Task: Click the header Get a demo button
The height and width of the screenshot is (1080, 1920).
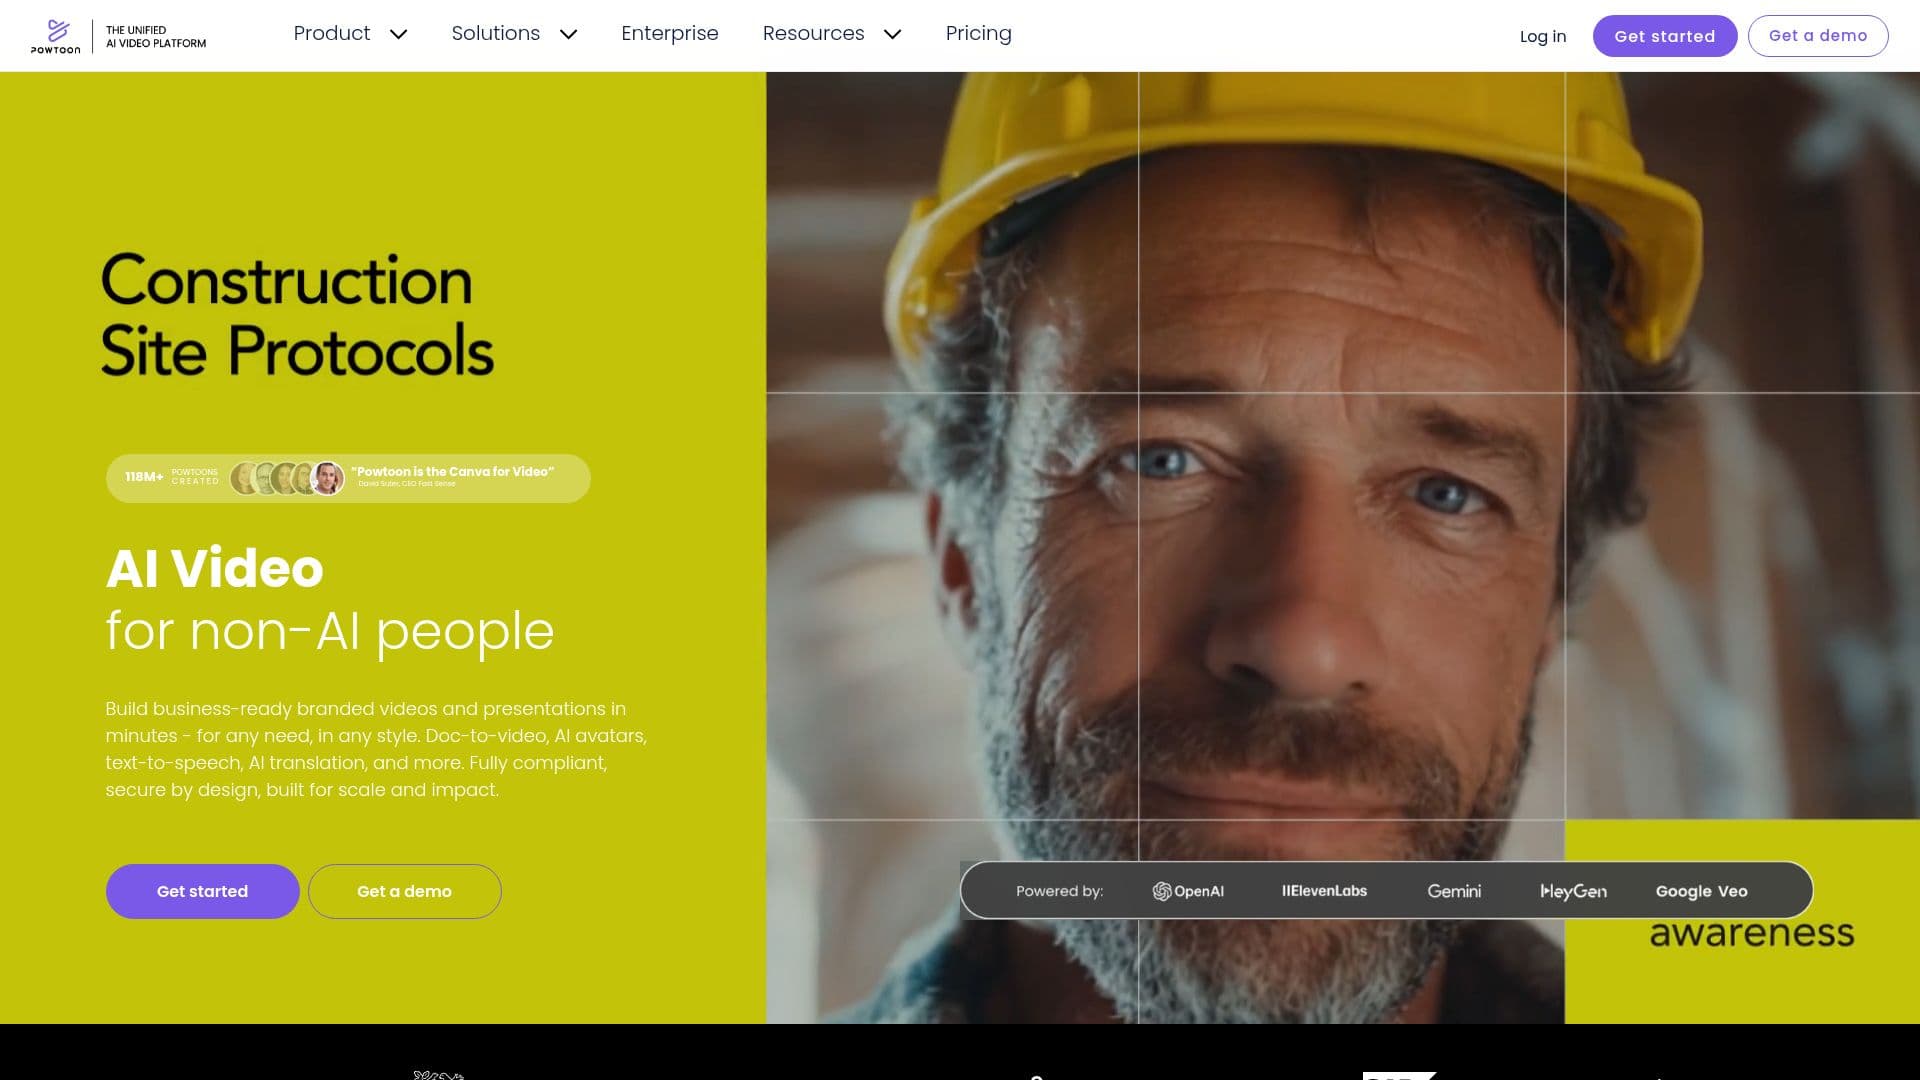Action: tap(1817, 36)
